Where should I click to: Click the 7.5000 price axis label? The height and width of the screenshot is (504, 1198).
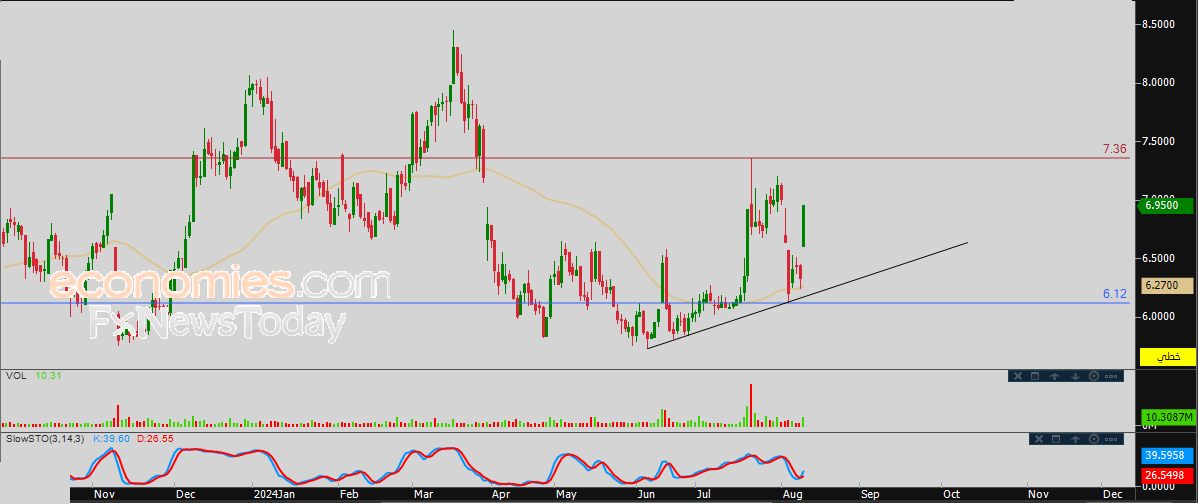[x=1159, y=142]
